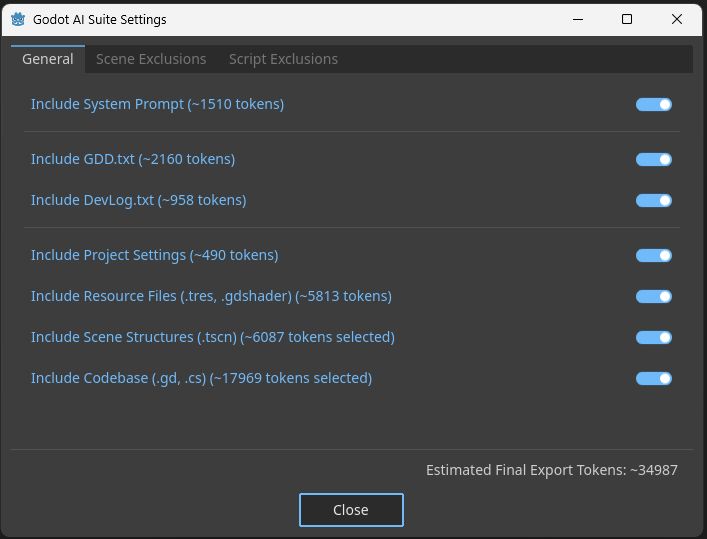This screenshot has width=707, height=539.
Task: Toggle the Include Scene Structures switch
Action: tap(654, 338)
